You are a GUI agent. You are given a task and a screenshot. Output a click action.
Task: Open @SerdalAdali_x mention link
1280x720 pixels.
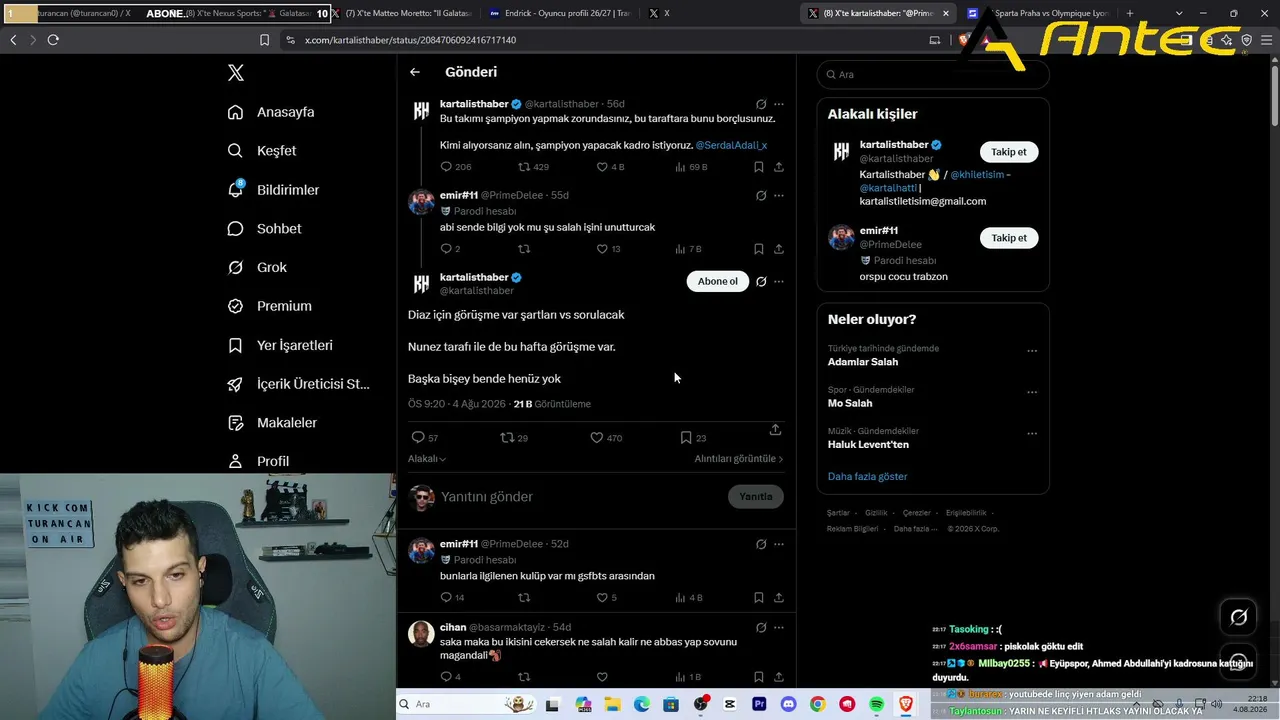(731, 146)
